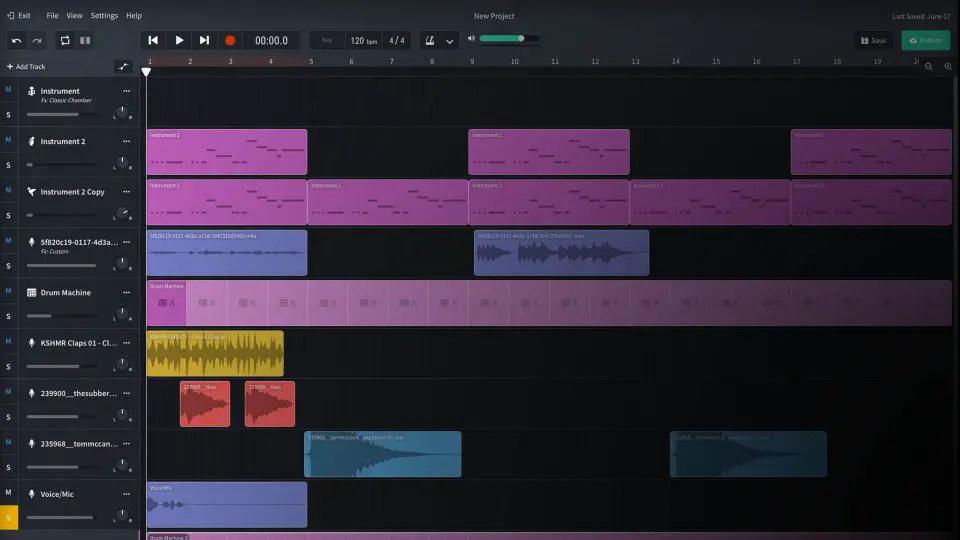This screenshot has height=540, width=960.
Task: Open Instrument 2 Copy options menu
Action: [x=126, y=192]
